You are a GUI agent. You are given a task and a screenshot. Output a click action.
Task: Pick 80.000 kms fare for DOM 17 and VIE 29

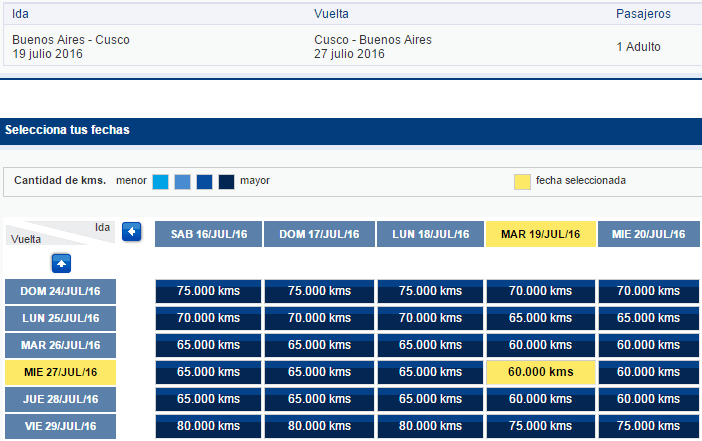[319, 426]
